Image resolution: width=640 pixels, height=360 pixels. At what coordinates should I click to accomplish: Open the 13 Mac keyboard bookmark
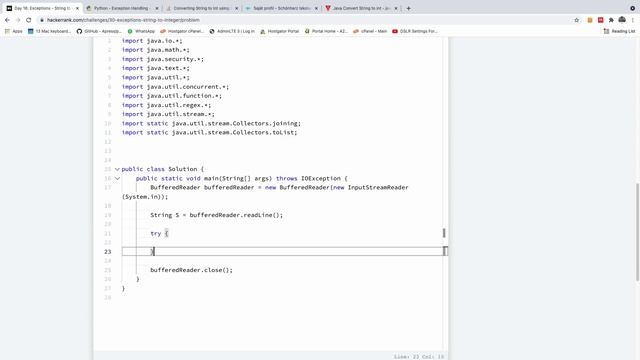click(x=49, y=31)
